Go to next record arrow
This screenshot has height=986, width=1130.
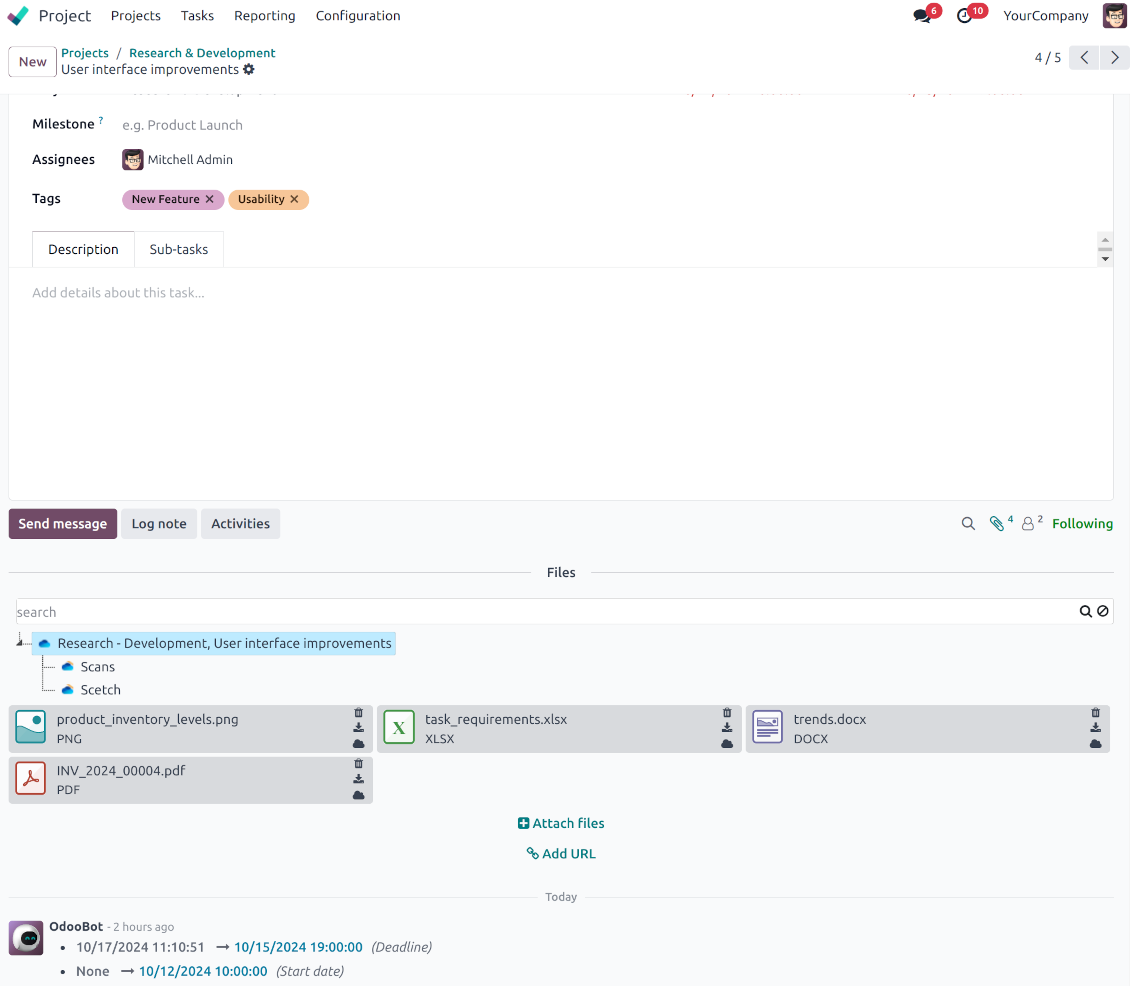tap(1114, 58)
